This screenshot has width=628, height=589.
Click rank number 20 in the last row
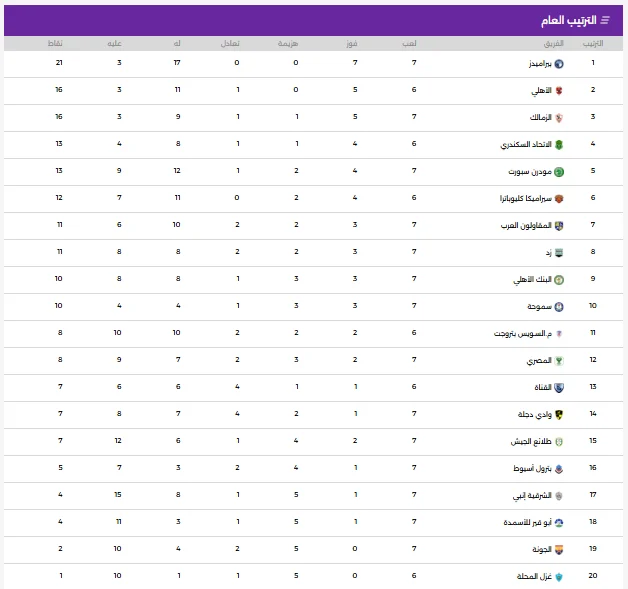pos(593,575)
